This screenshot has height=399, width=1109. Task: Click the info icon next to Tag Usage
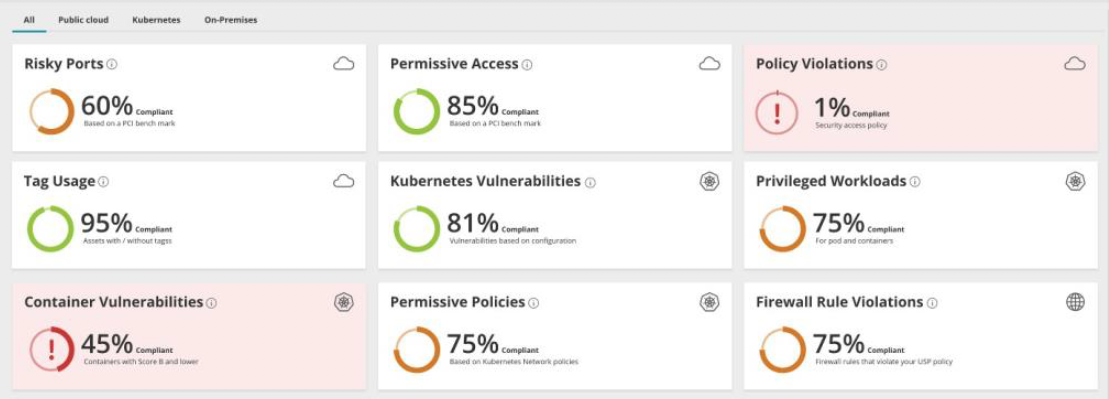103,182
